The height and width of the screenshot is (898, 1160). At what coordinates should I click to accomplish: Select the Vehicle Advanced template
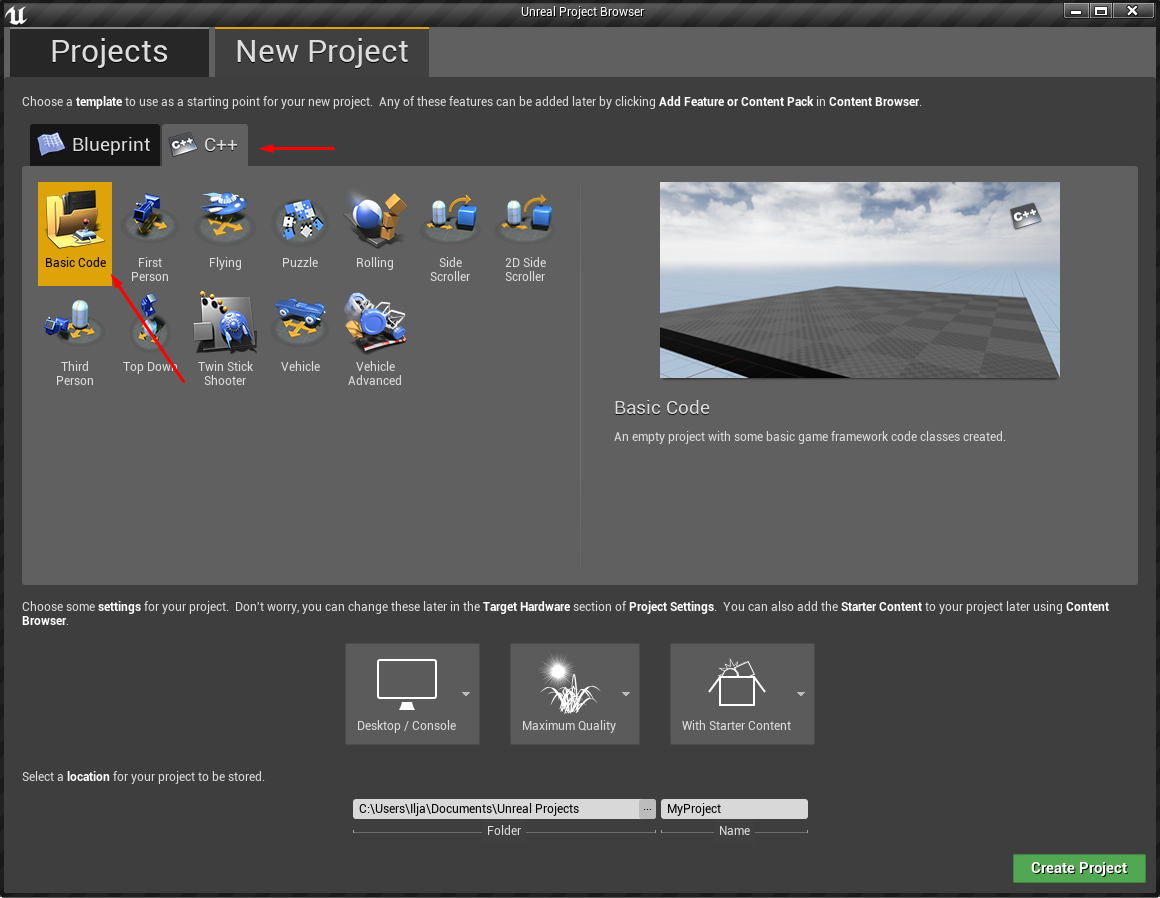tap(374, 338)
